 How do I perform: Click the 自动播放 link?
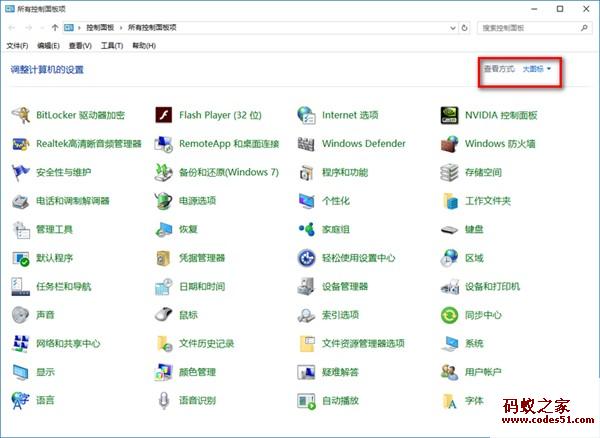340,401
